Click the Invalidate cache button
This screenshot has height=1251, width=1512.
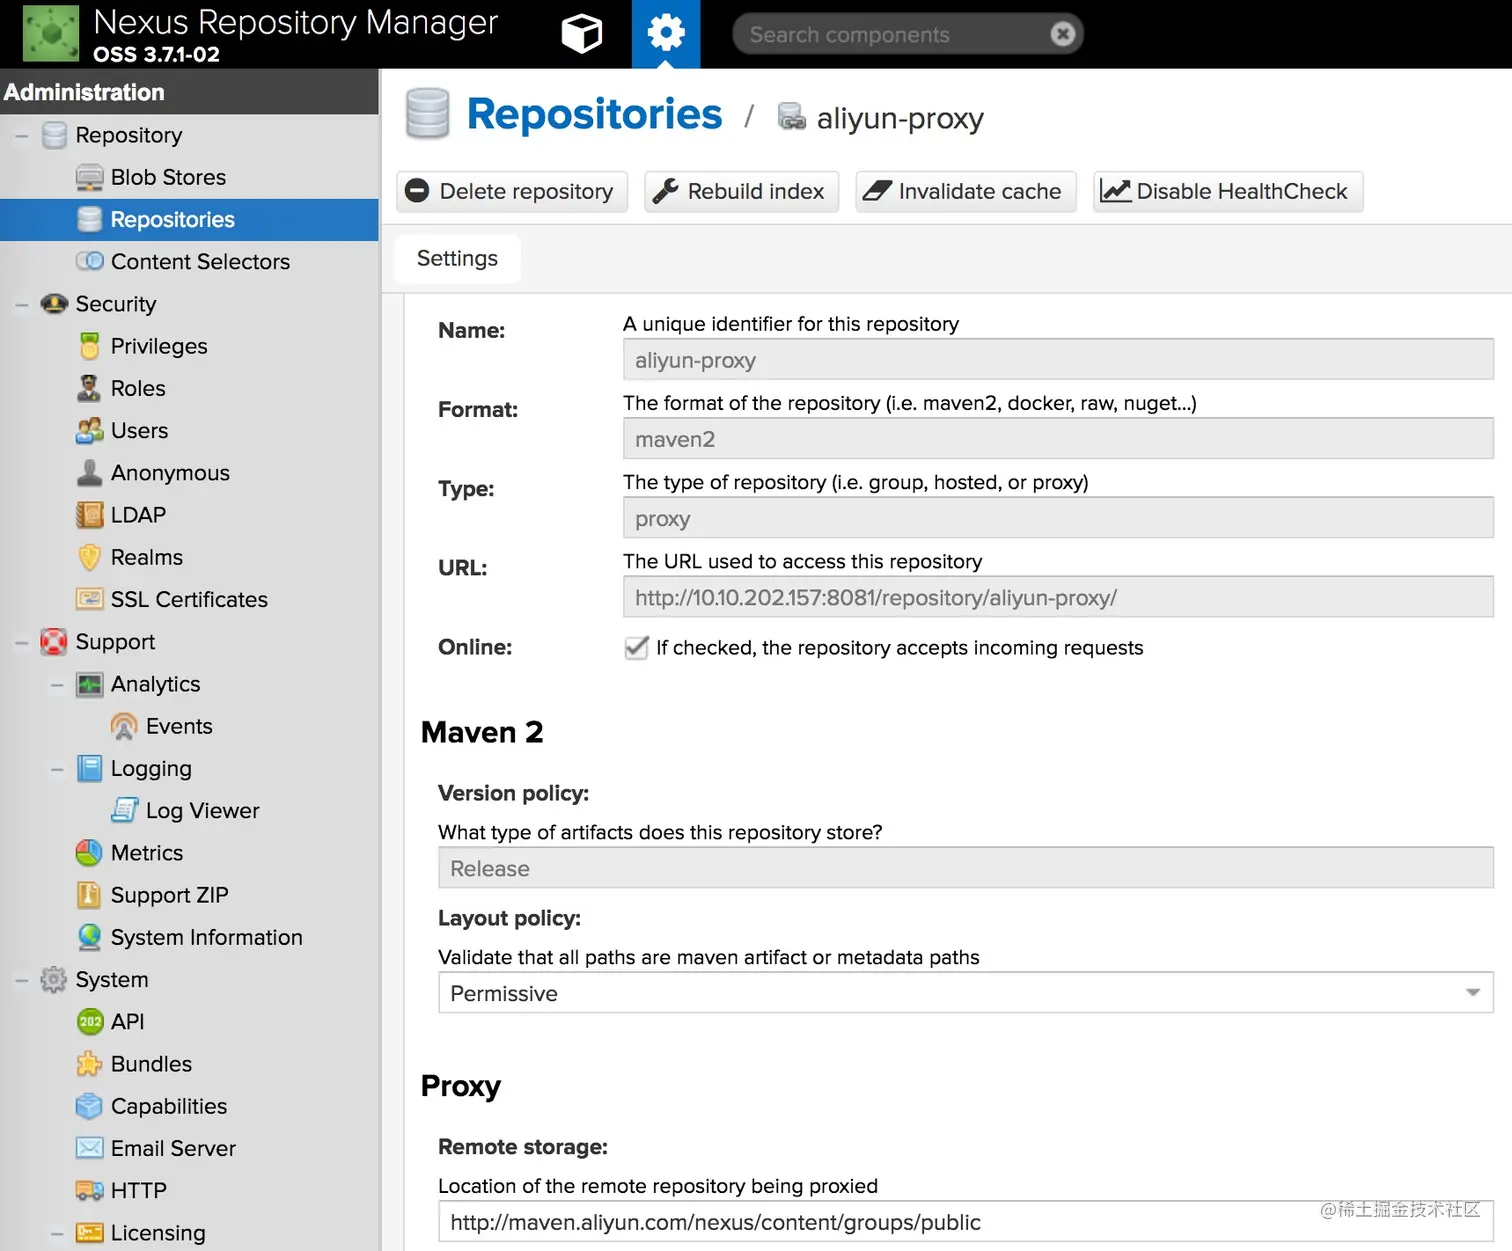click(x=965, y=191)
